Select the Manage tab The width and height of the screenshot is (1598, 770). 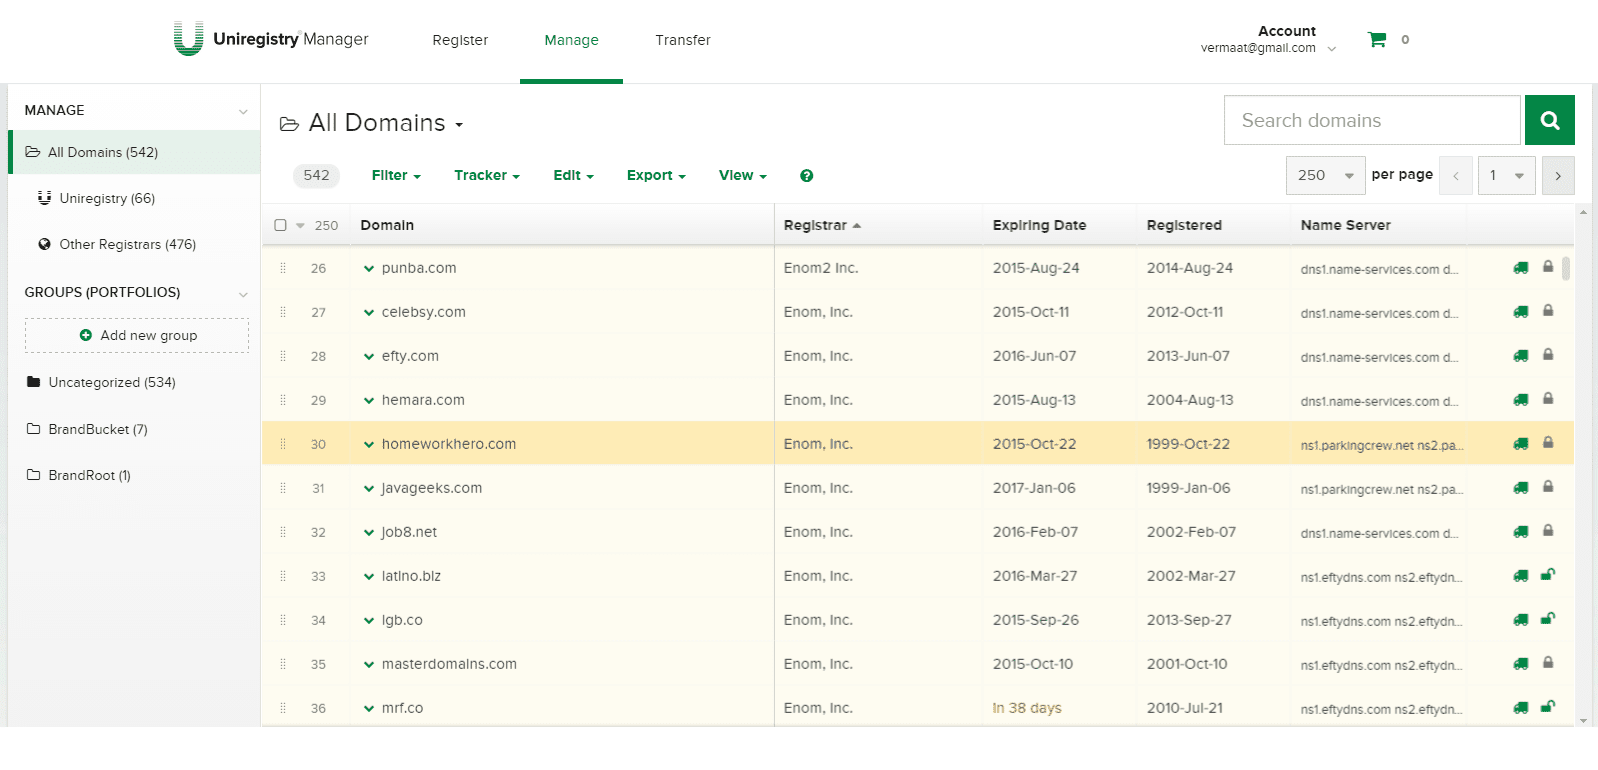(x=571, y=40)
